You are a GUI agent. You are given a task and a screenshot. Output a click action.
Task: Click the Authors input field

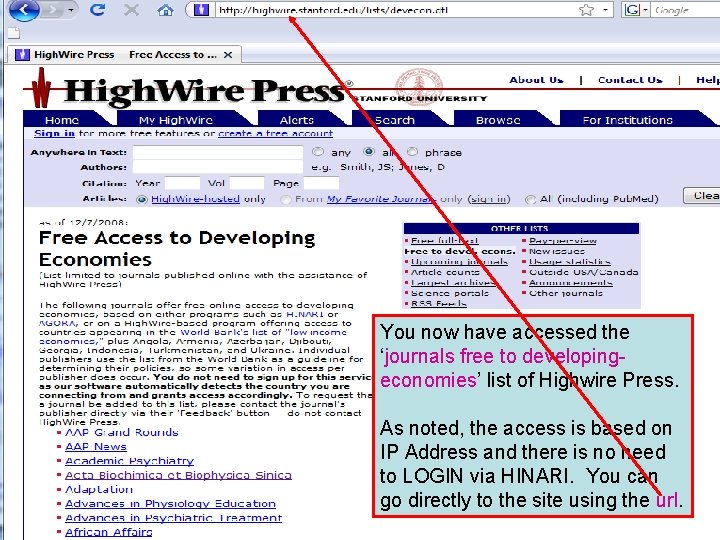pos(218,167)
